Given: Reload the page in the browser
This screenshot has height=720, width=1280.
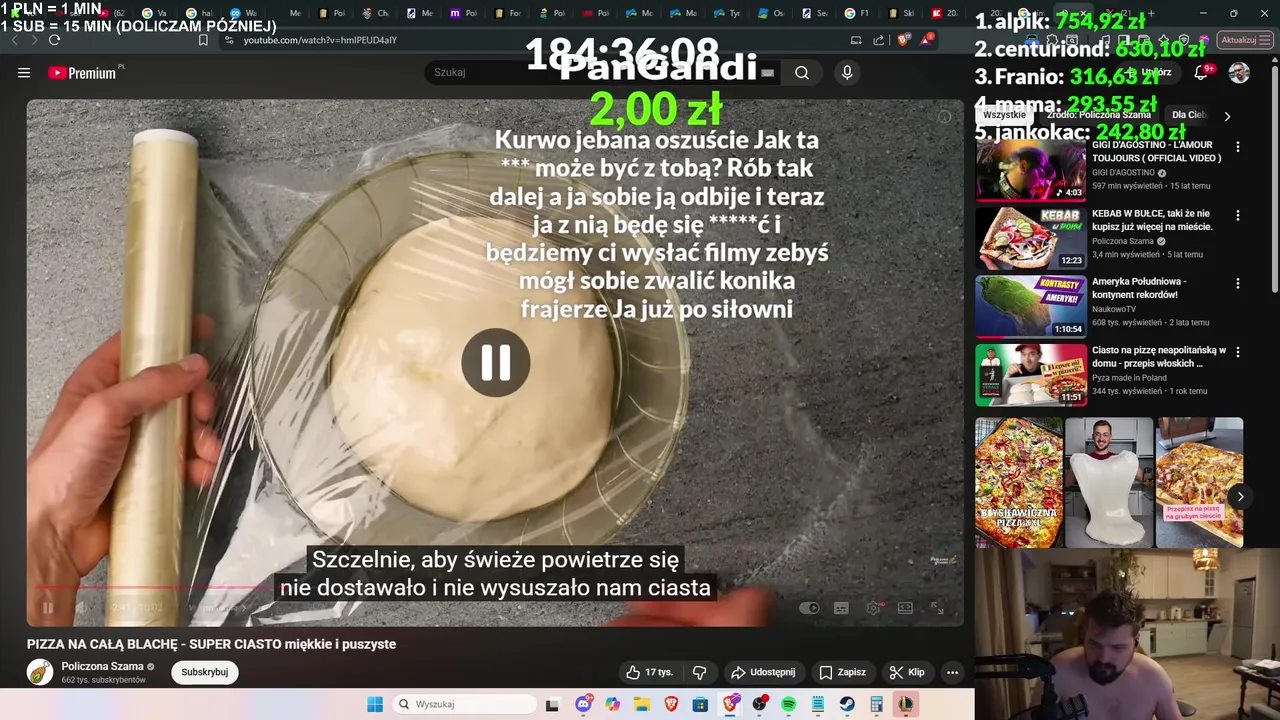Looking at the screenshot, I should pos(54,40).
